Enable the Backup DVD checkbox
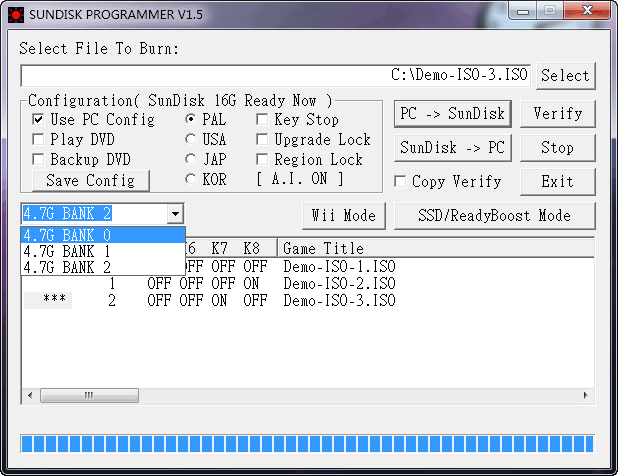The image size is (618, 476). click(38, 159)
